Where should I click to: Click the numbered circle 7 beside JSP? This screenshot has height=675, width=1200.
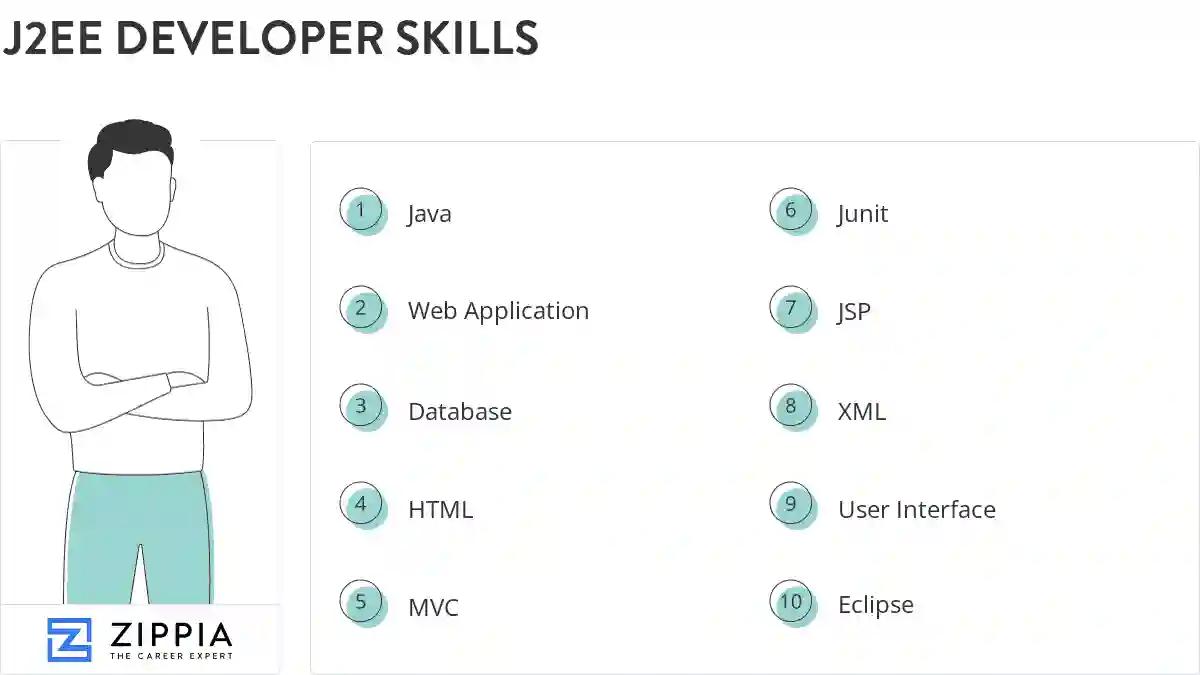point(792,308)
